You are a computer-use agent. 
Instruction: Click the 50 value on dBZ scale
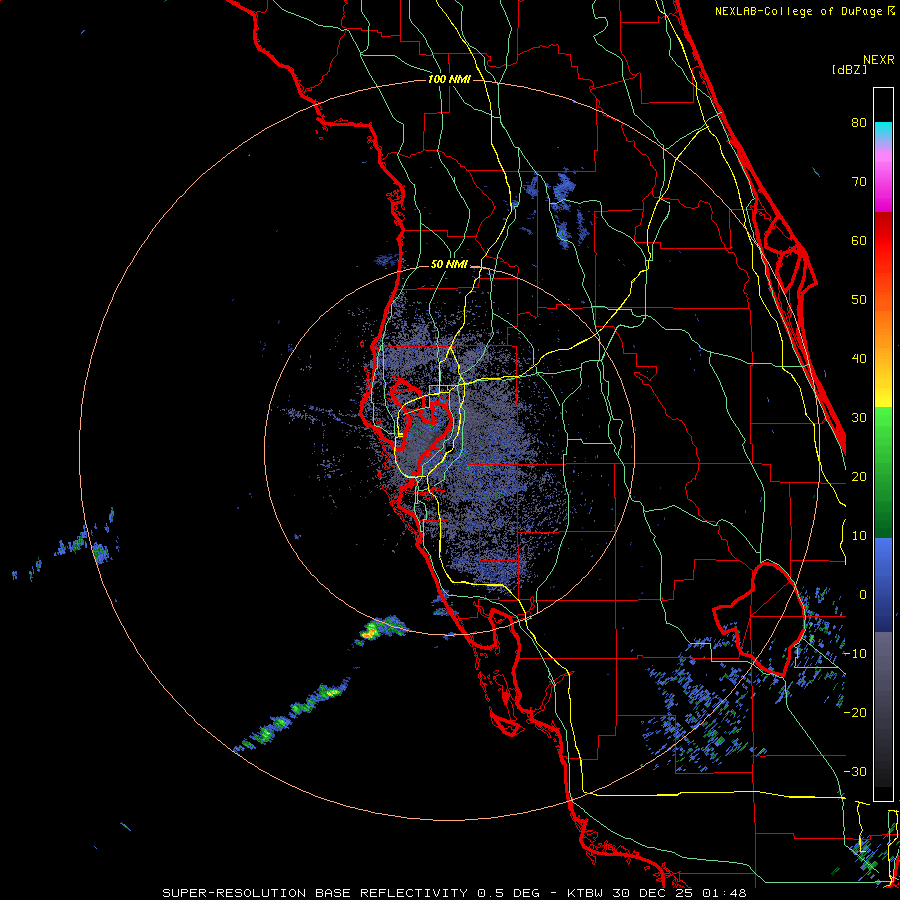859,300
